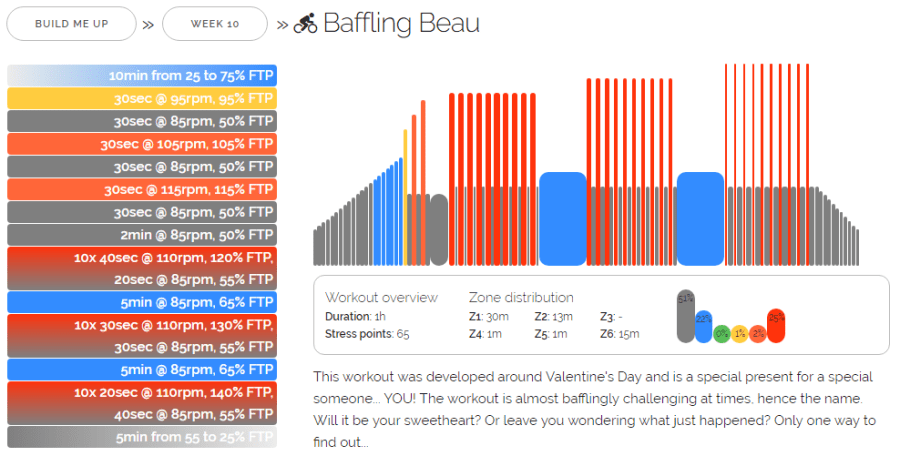Select the 5min from 55 to 25% FTP cooldown
900x456 pixels.
click(142, 437)
